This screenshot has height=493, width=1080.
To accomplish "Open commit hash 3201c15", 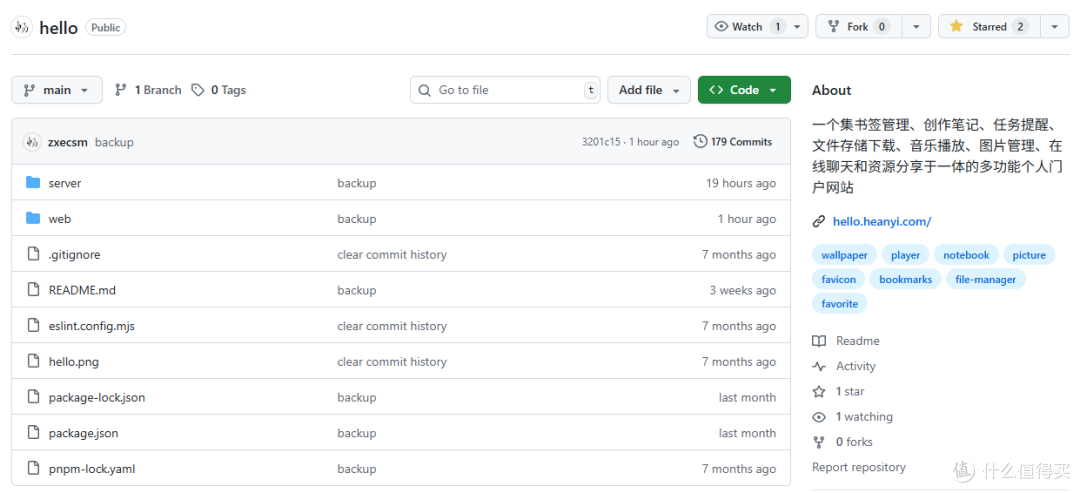I will click(x=601, y=142).
